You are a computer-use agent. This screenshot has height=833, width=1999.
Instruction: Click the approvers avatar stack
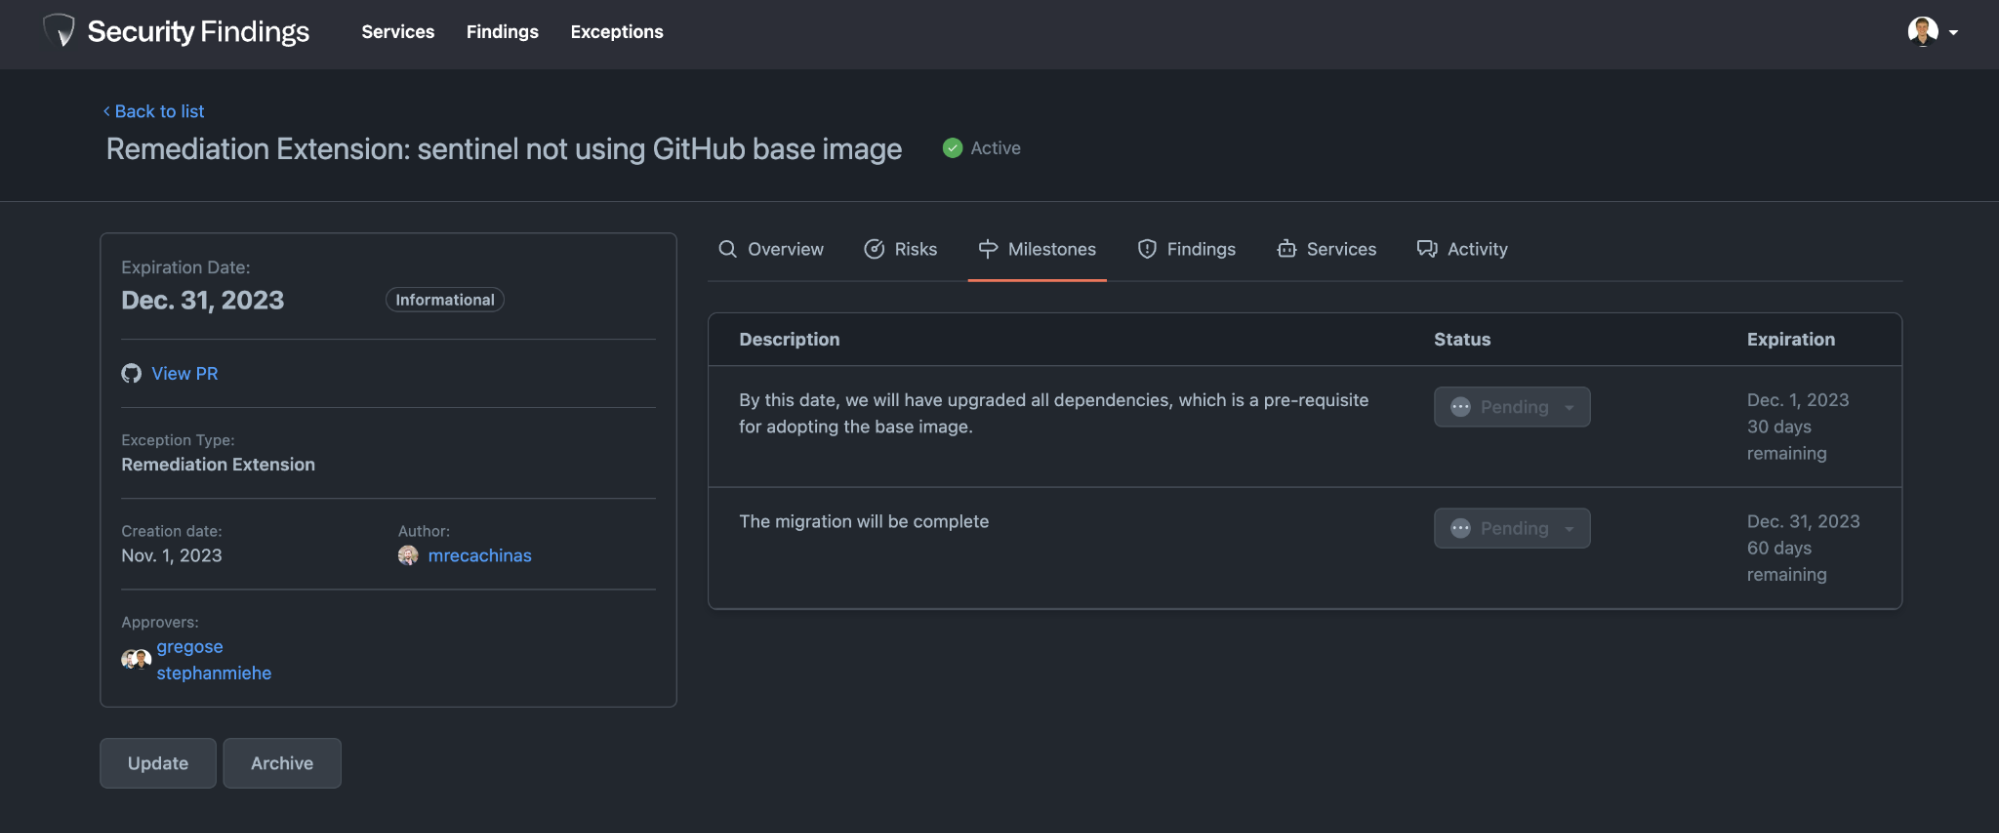tap(136, 659)
